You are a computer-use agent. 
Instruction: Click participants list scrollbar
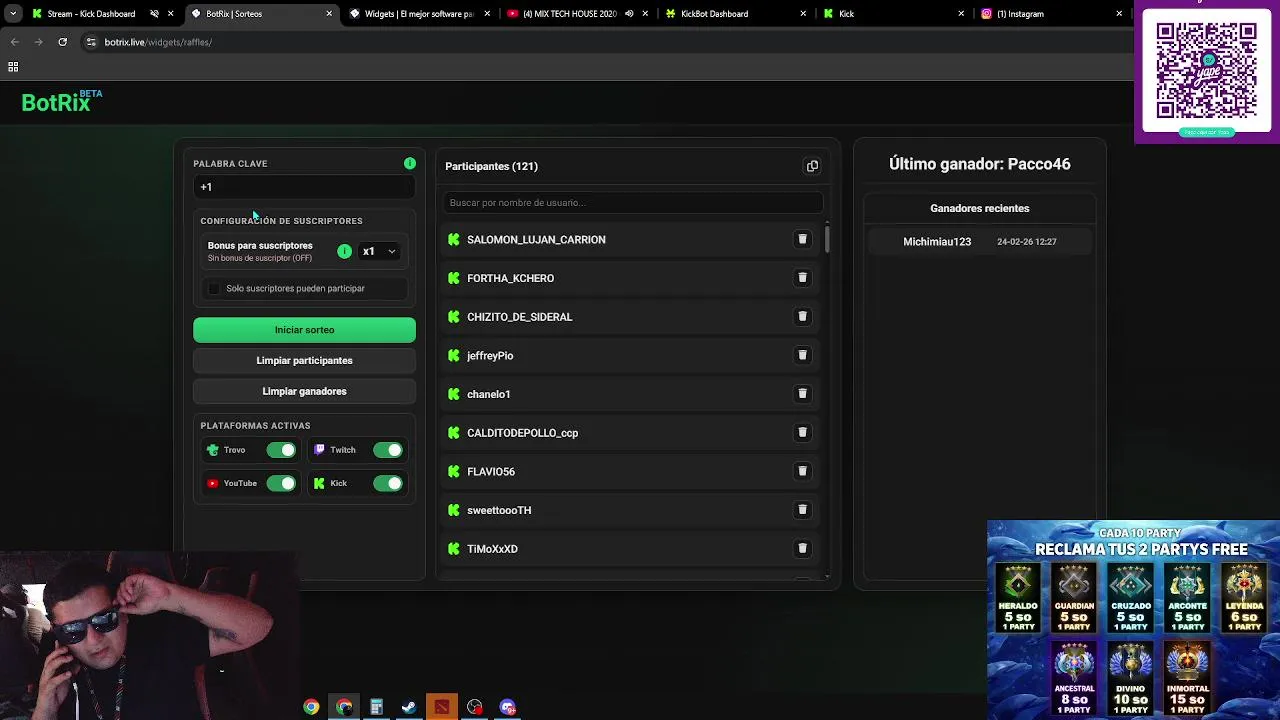tap(827, 239)
